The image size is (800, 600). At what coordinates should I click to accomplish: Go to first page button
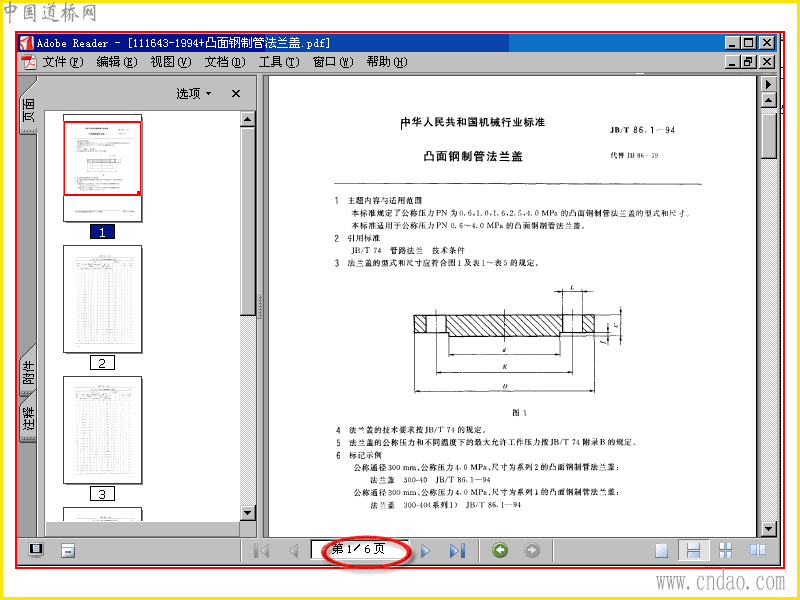262,551
